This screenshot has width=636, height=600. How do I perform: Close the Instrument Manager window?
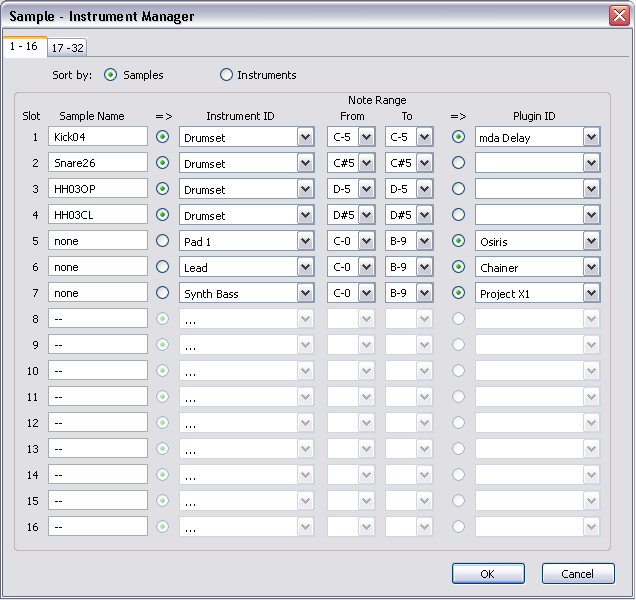(x=619, y=16)
